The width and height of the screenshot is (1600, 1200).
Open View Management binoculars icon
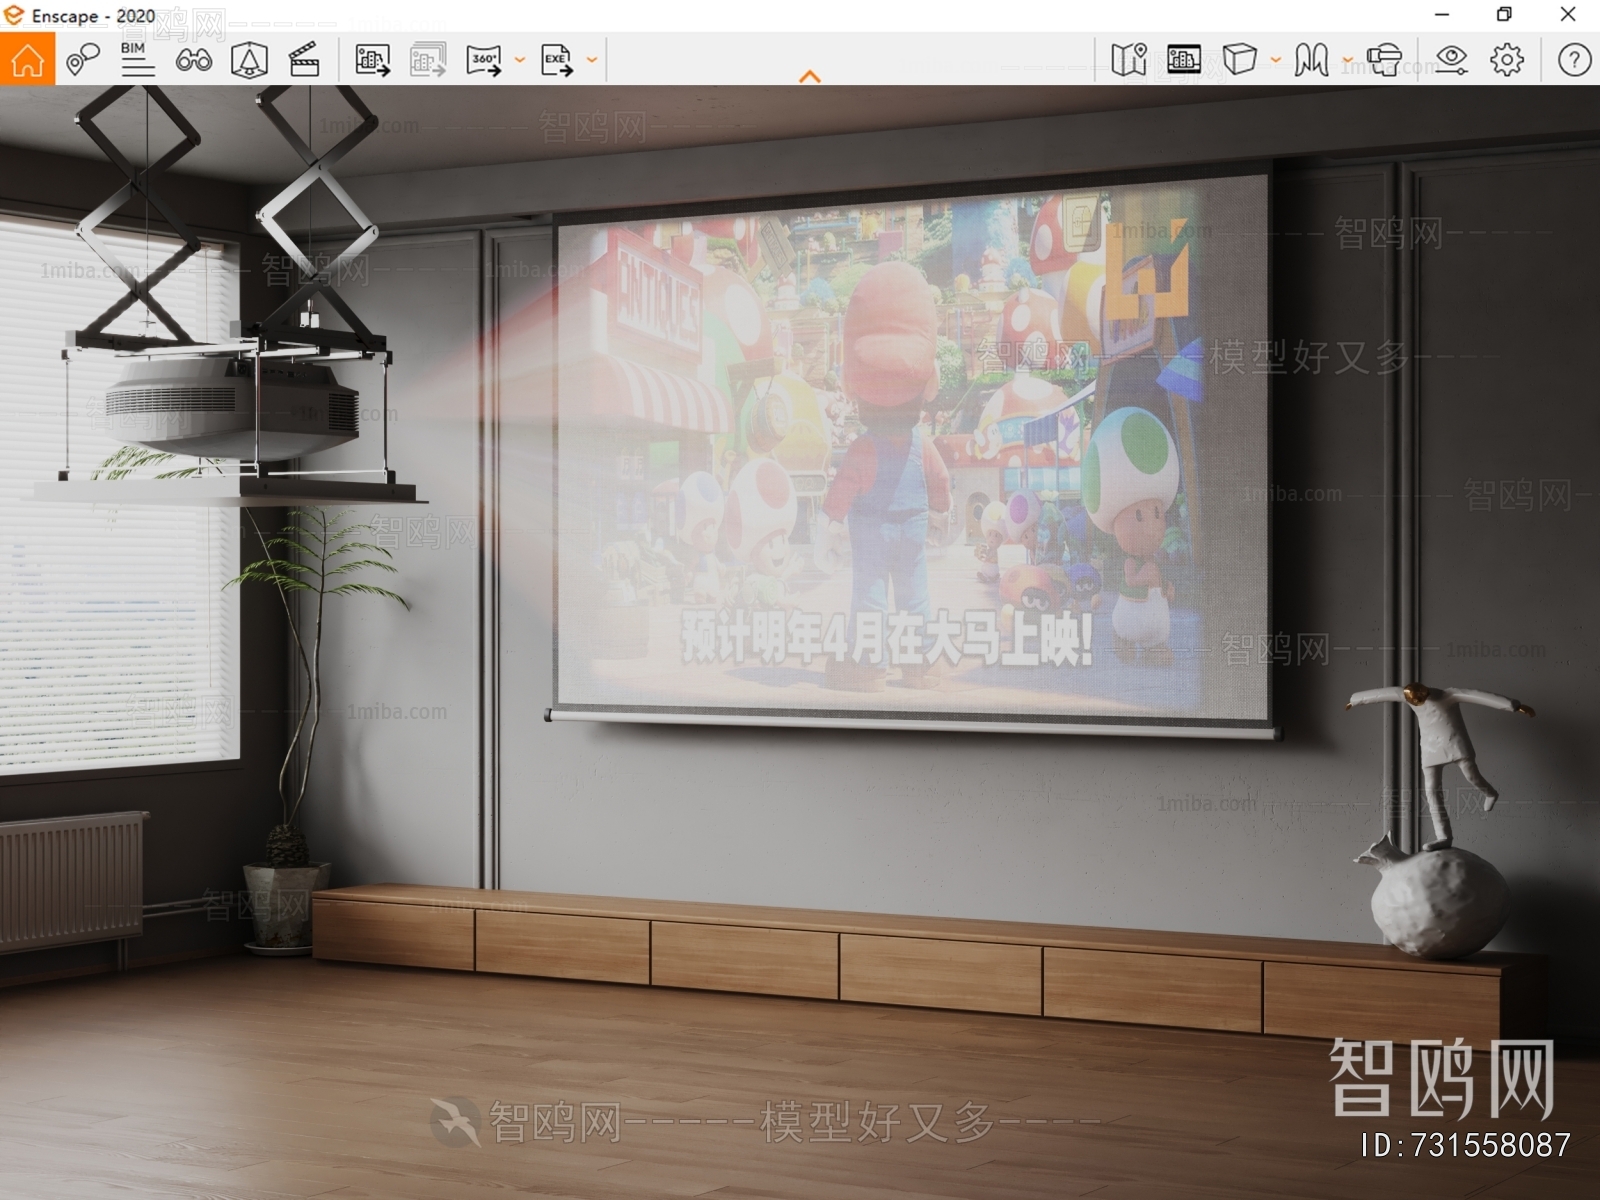pos(193,60)
